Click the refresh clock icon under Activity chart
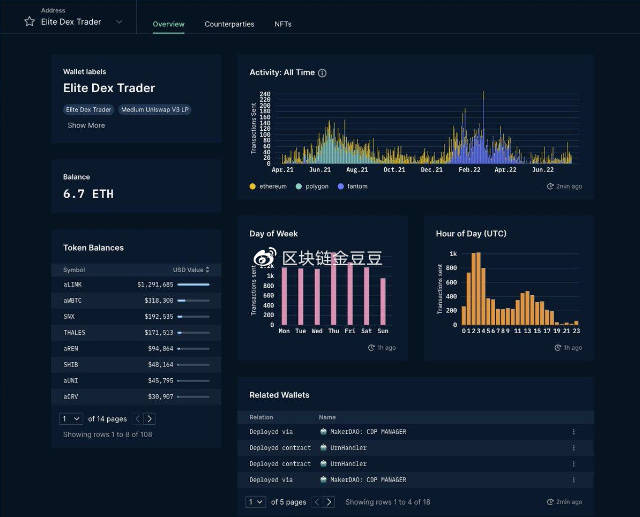This screenshot has width=640, height=517. (x=550, y=186)
